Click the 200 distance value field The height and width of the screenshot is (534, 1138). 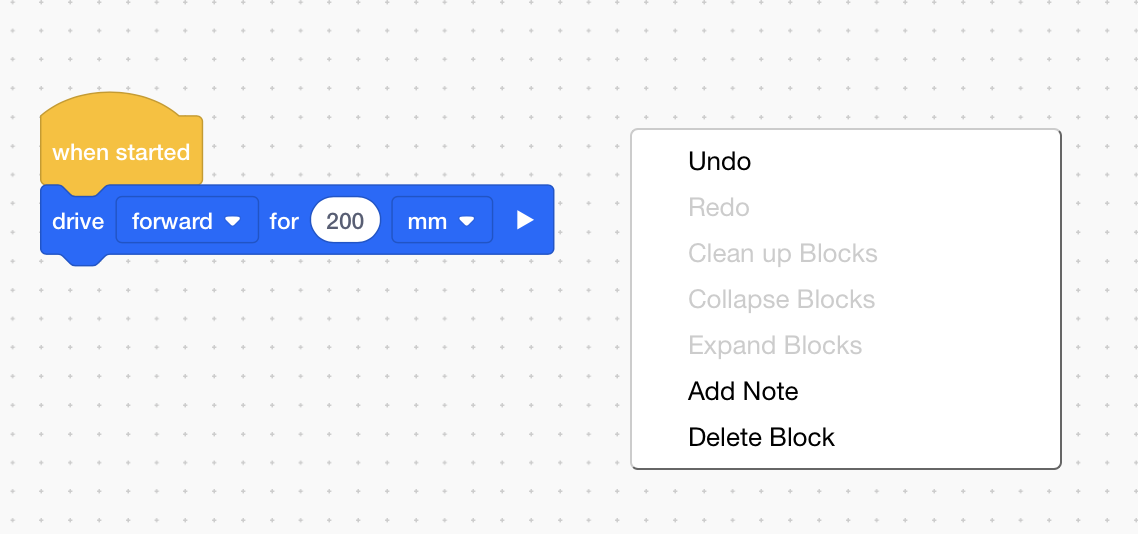pos(345,221)
